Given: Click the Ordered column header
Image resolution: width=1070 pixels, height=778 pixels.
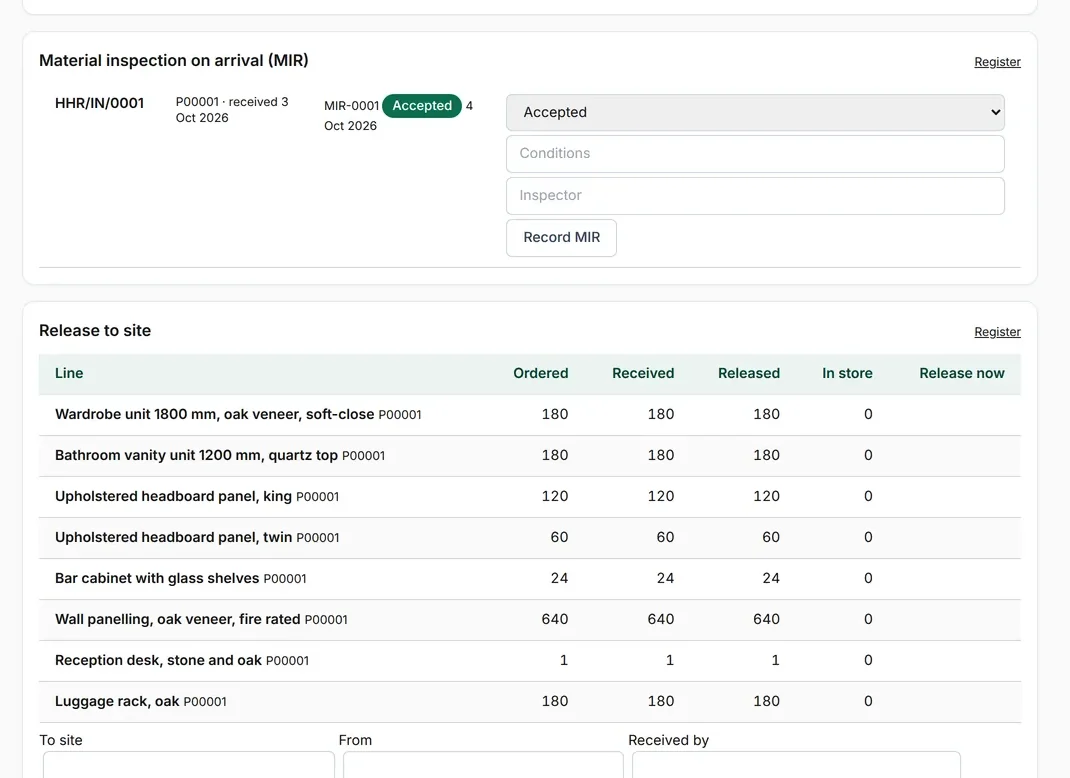Looking at the screenshot, I should (540, 373).
